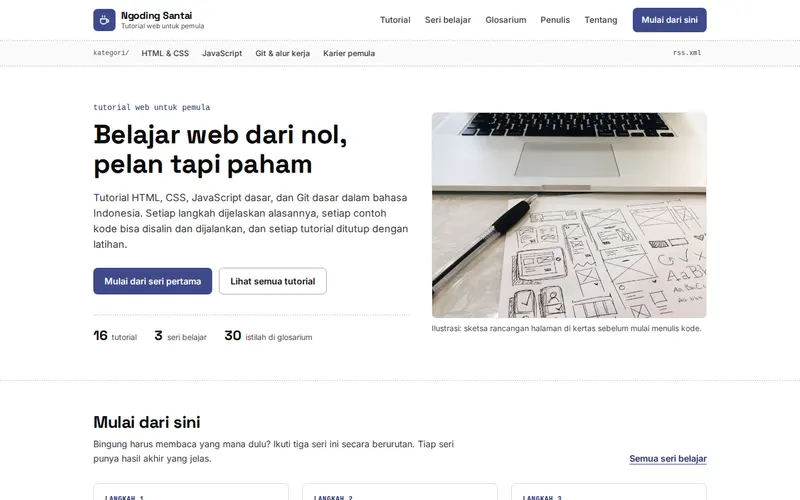800x500 pixels.
Task: Open the Karier pemula category
Action: tap(348, 53)
